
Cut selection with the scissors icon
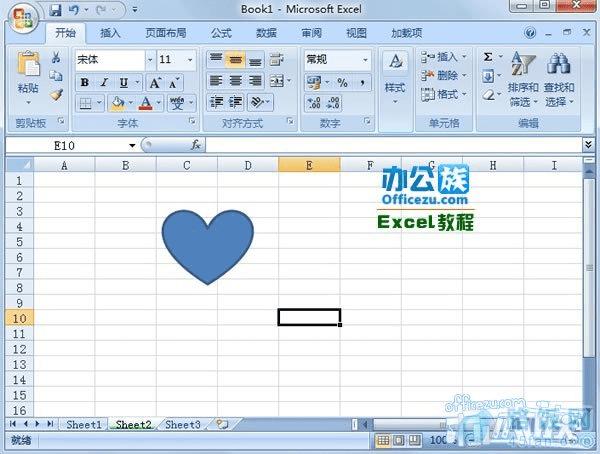pos(56,58)
